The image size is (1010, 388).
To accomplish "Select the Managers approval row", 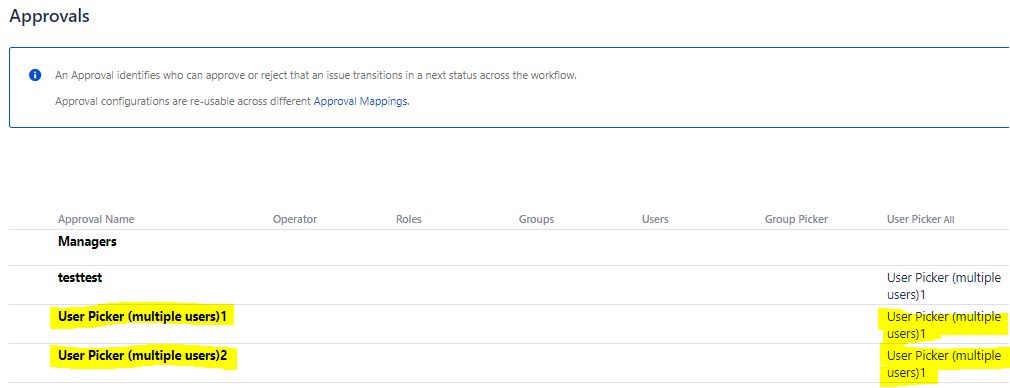I will point(509,247).
